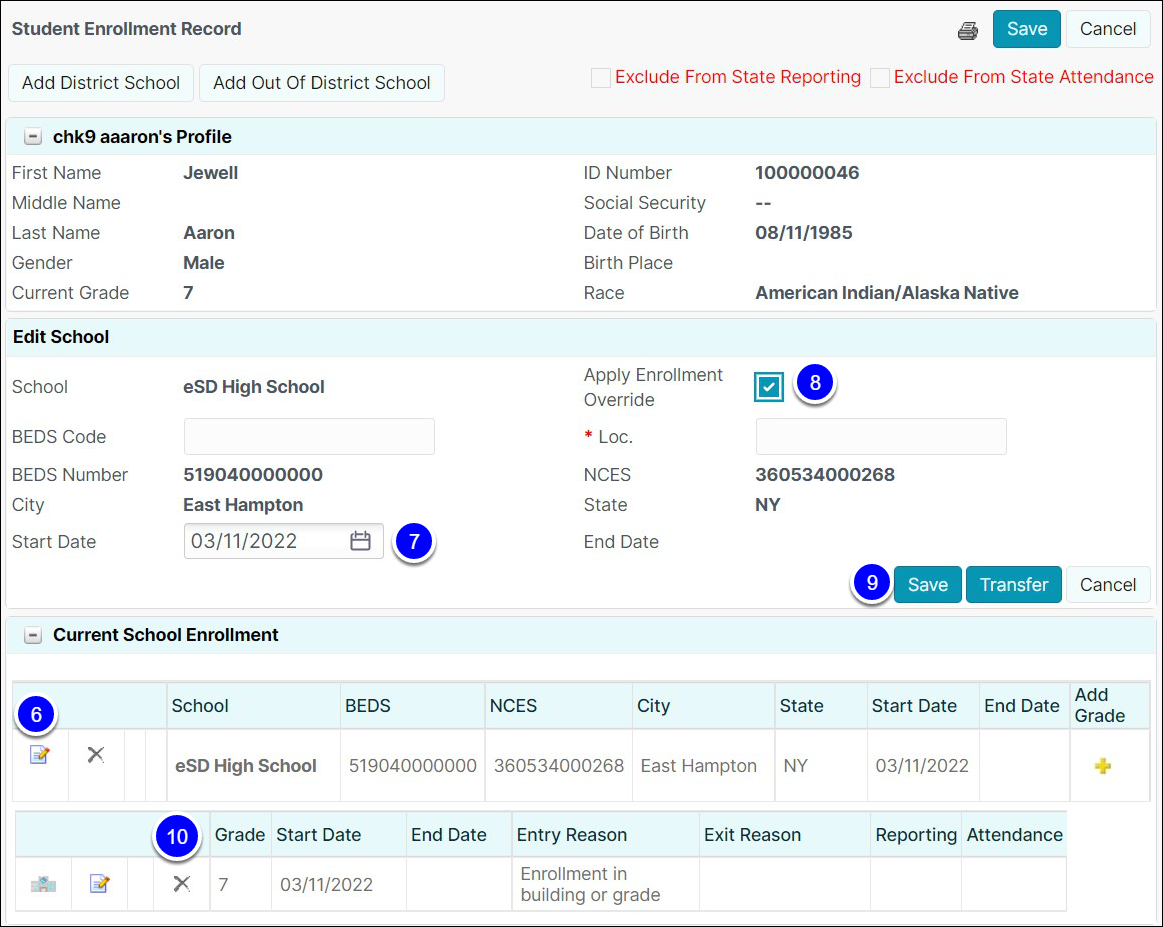Click Race value American Indian/Alaska Native
The height and width of the screenshot is (927, 1163).
click(886, 293)
